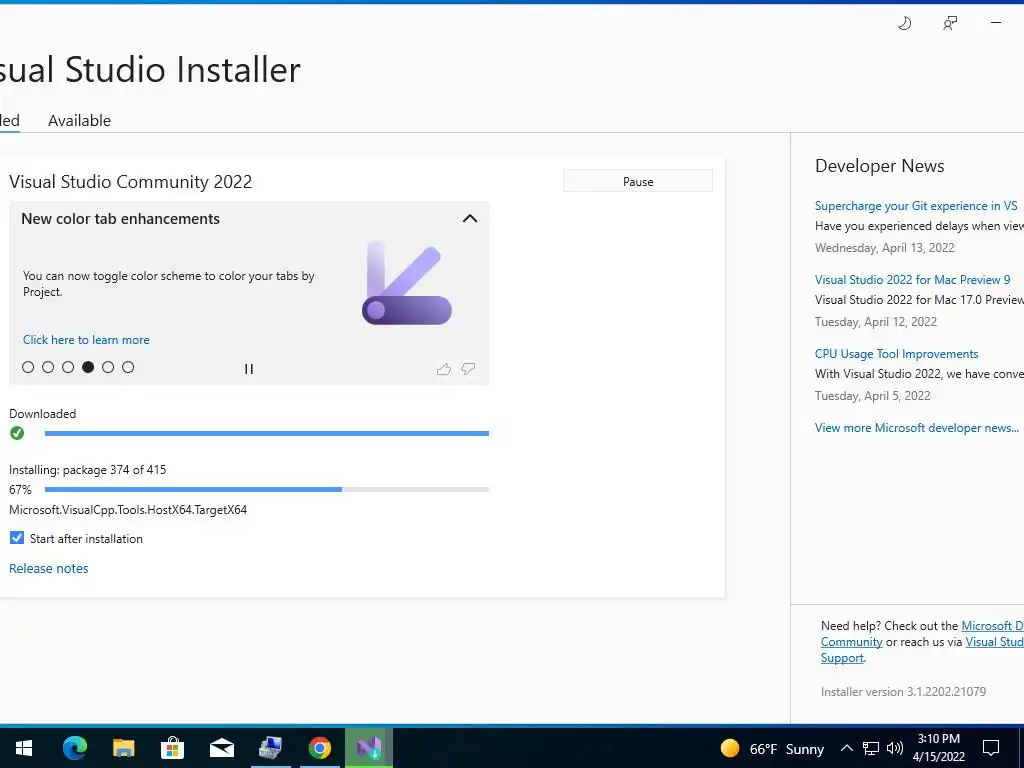Click the Developer News heading
The height and width of the screenshot is (768, 1024).
879,166
